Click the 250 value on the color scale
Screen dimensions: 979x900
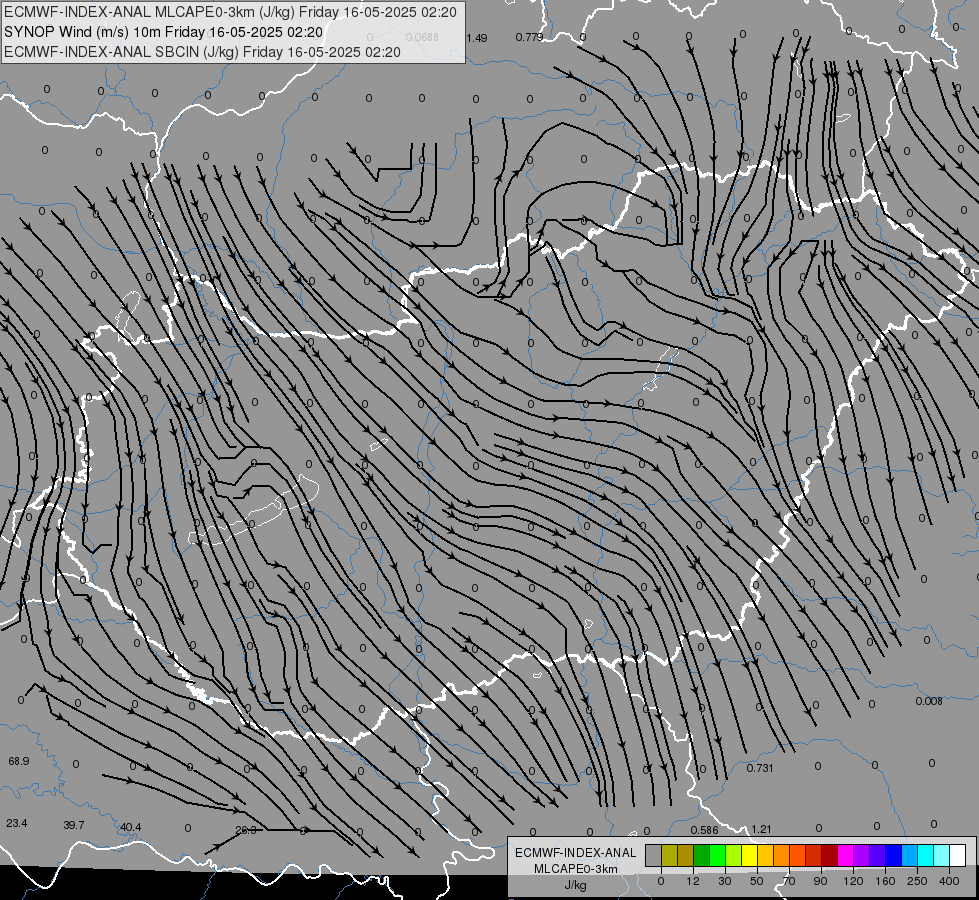[917, 881]
